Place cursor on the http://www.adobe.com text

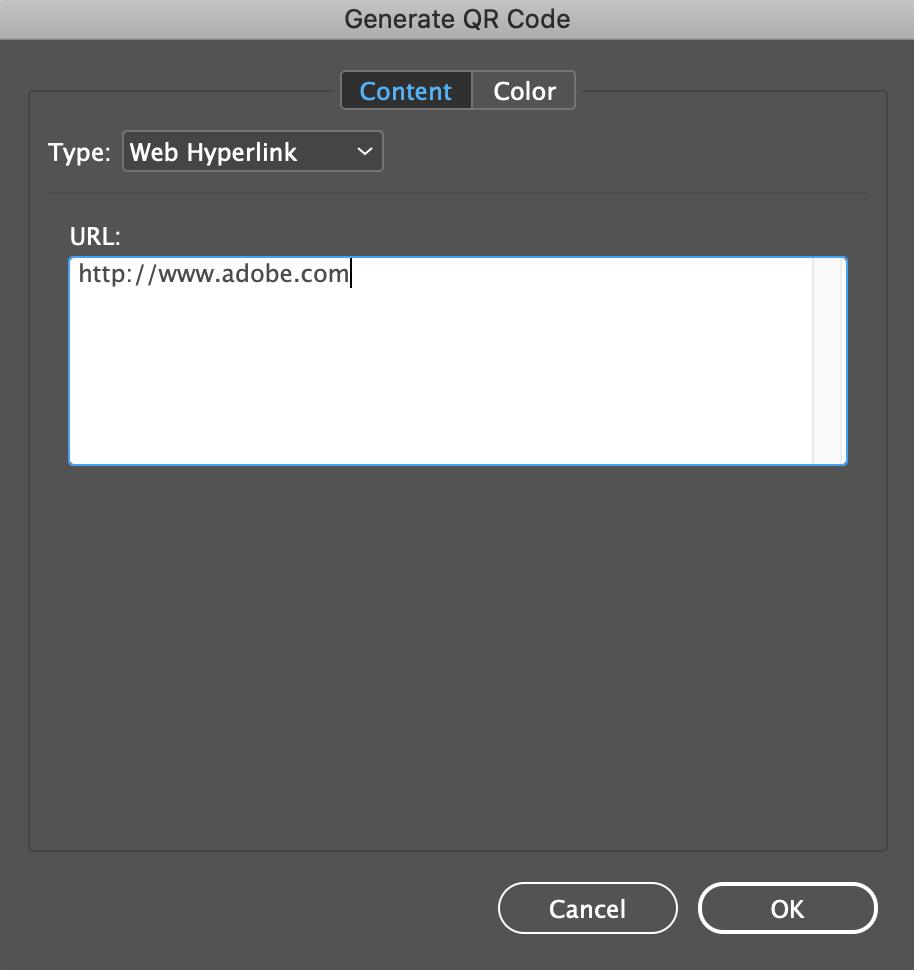pos(214,273)
